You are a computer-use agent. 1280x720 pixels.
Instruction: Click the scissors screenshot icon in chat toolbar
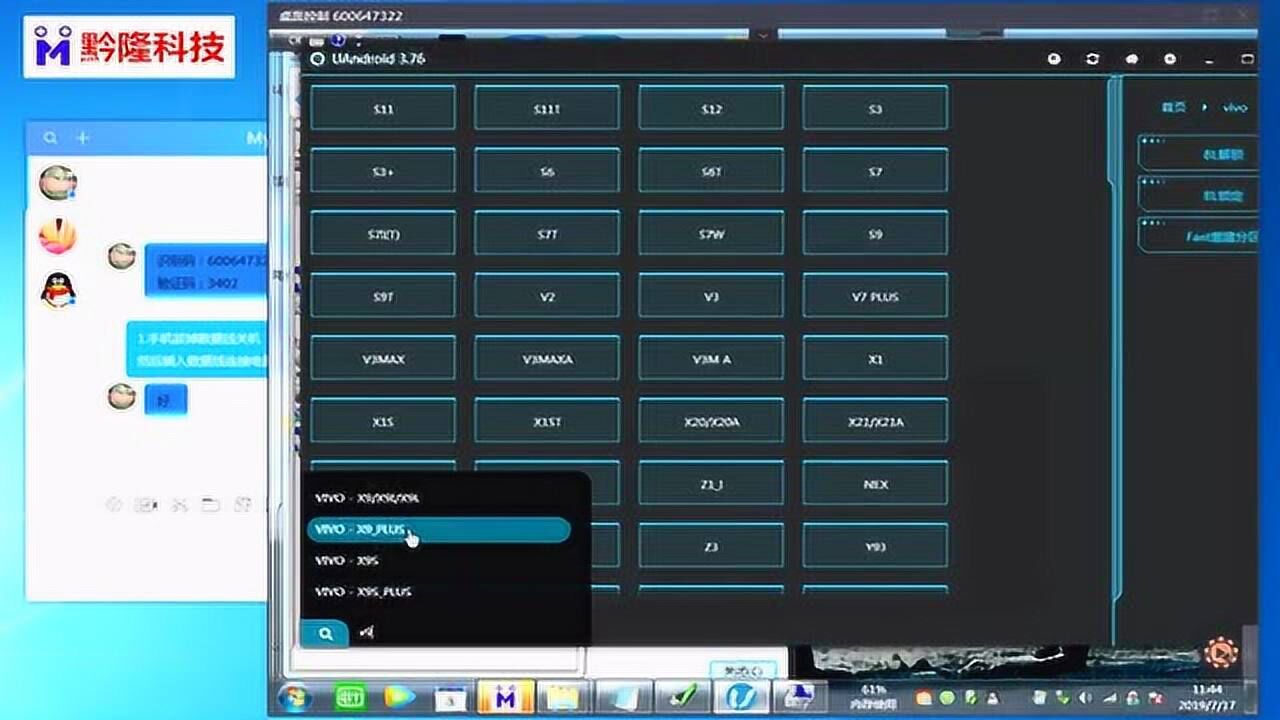click(x=179, y=504)
